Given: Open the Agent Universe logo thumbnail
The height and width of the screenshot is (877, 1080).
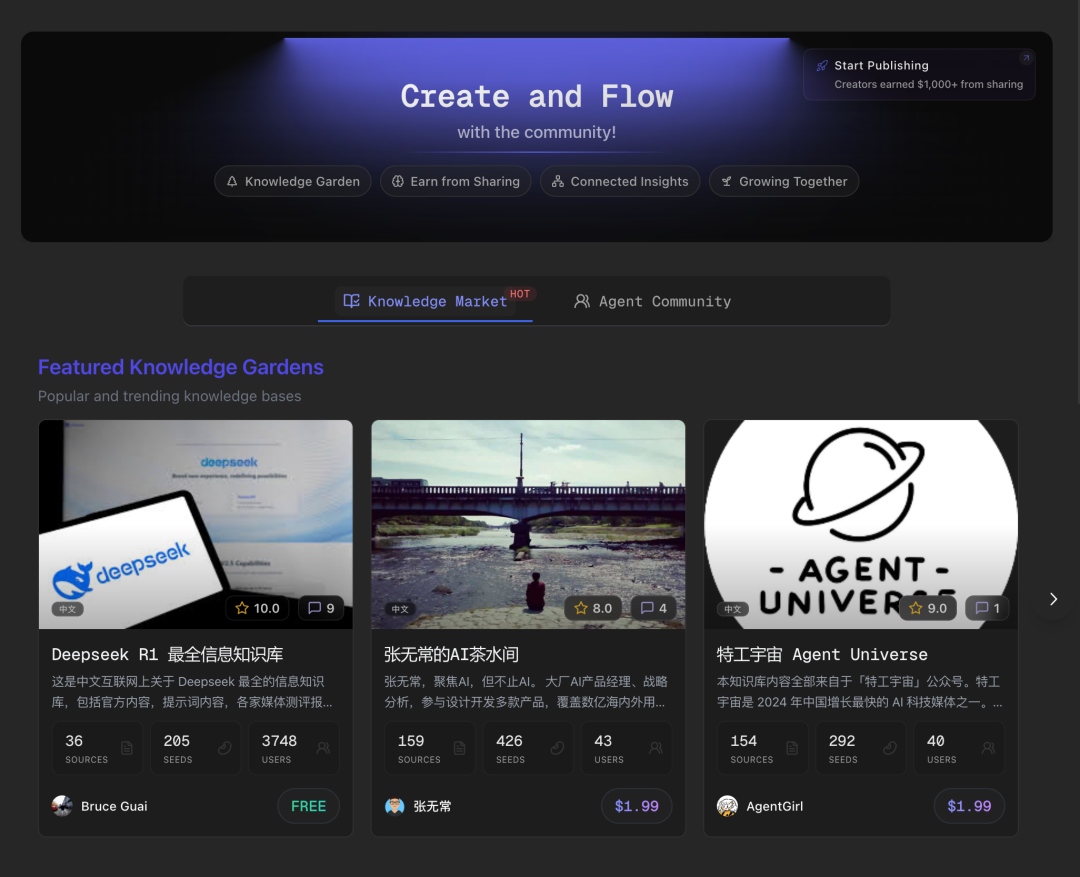Looking at the screenshot, I should (x=861, y=524).
